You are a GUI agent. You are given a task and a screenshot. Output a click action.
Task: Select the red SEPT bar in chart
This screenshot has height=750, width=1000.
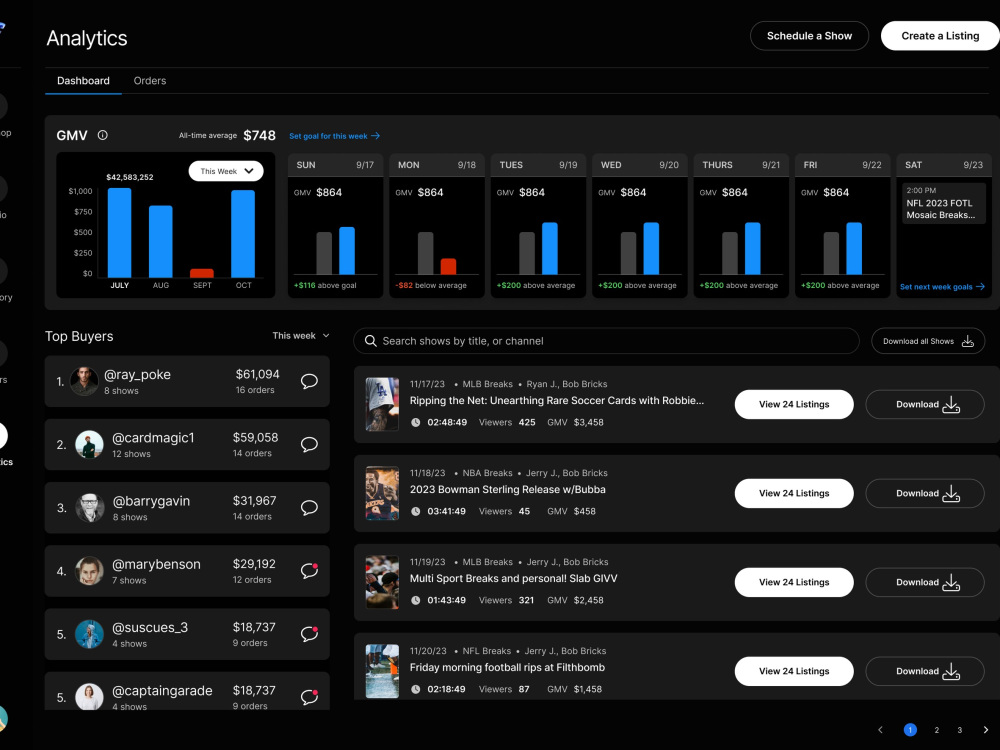coord(202,273)
